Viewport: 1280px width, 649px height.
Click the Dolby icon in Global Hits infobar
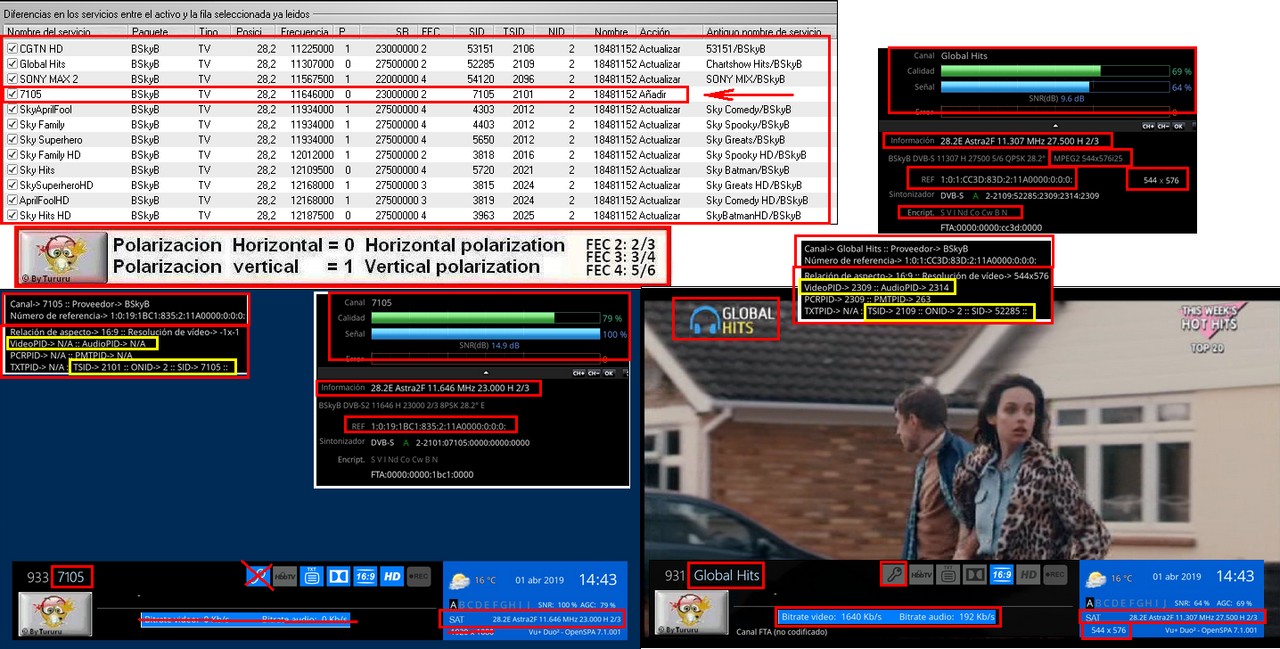[975, 575]
